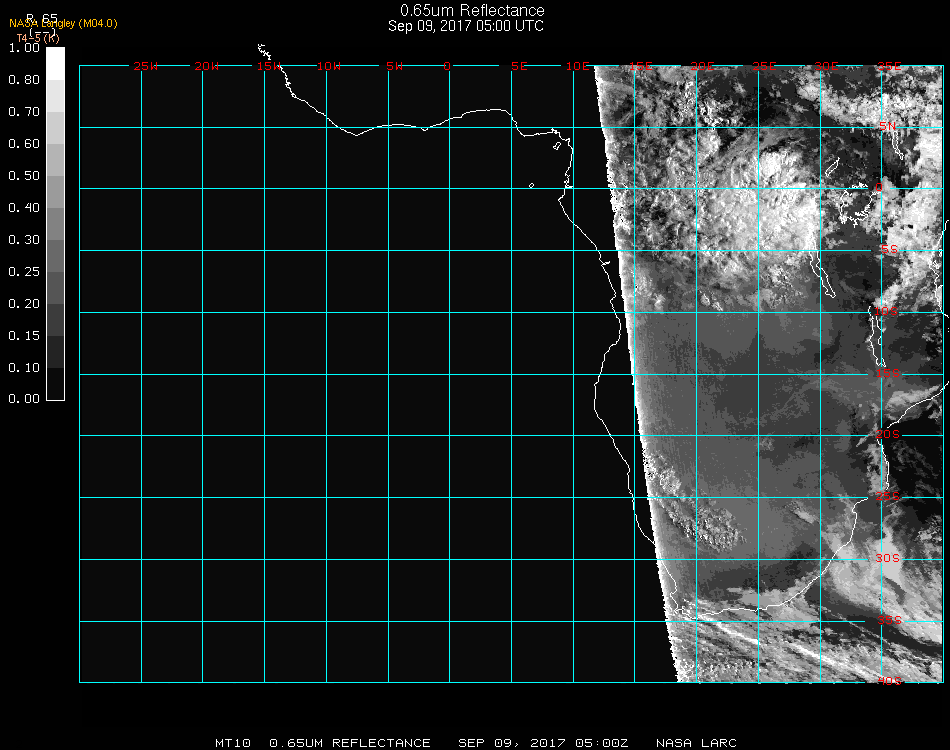The height and width of the screenshot is (750, 950).
Task: Click the "T4-5 (K)" label
Action: (x=38, y=38)
